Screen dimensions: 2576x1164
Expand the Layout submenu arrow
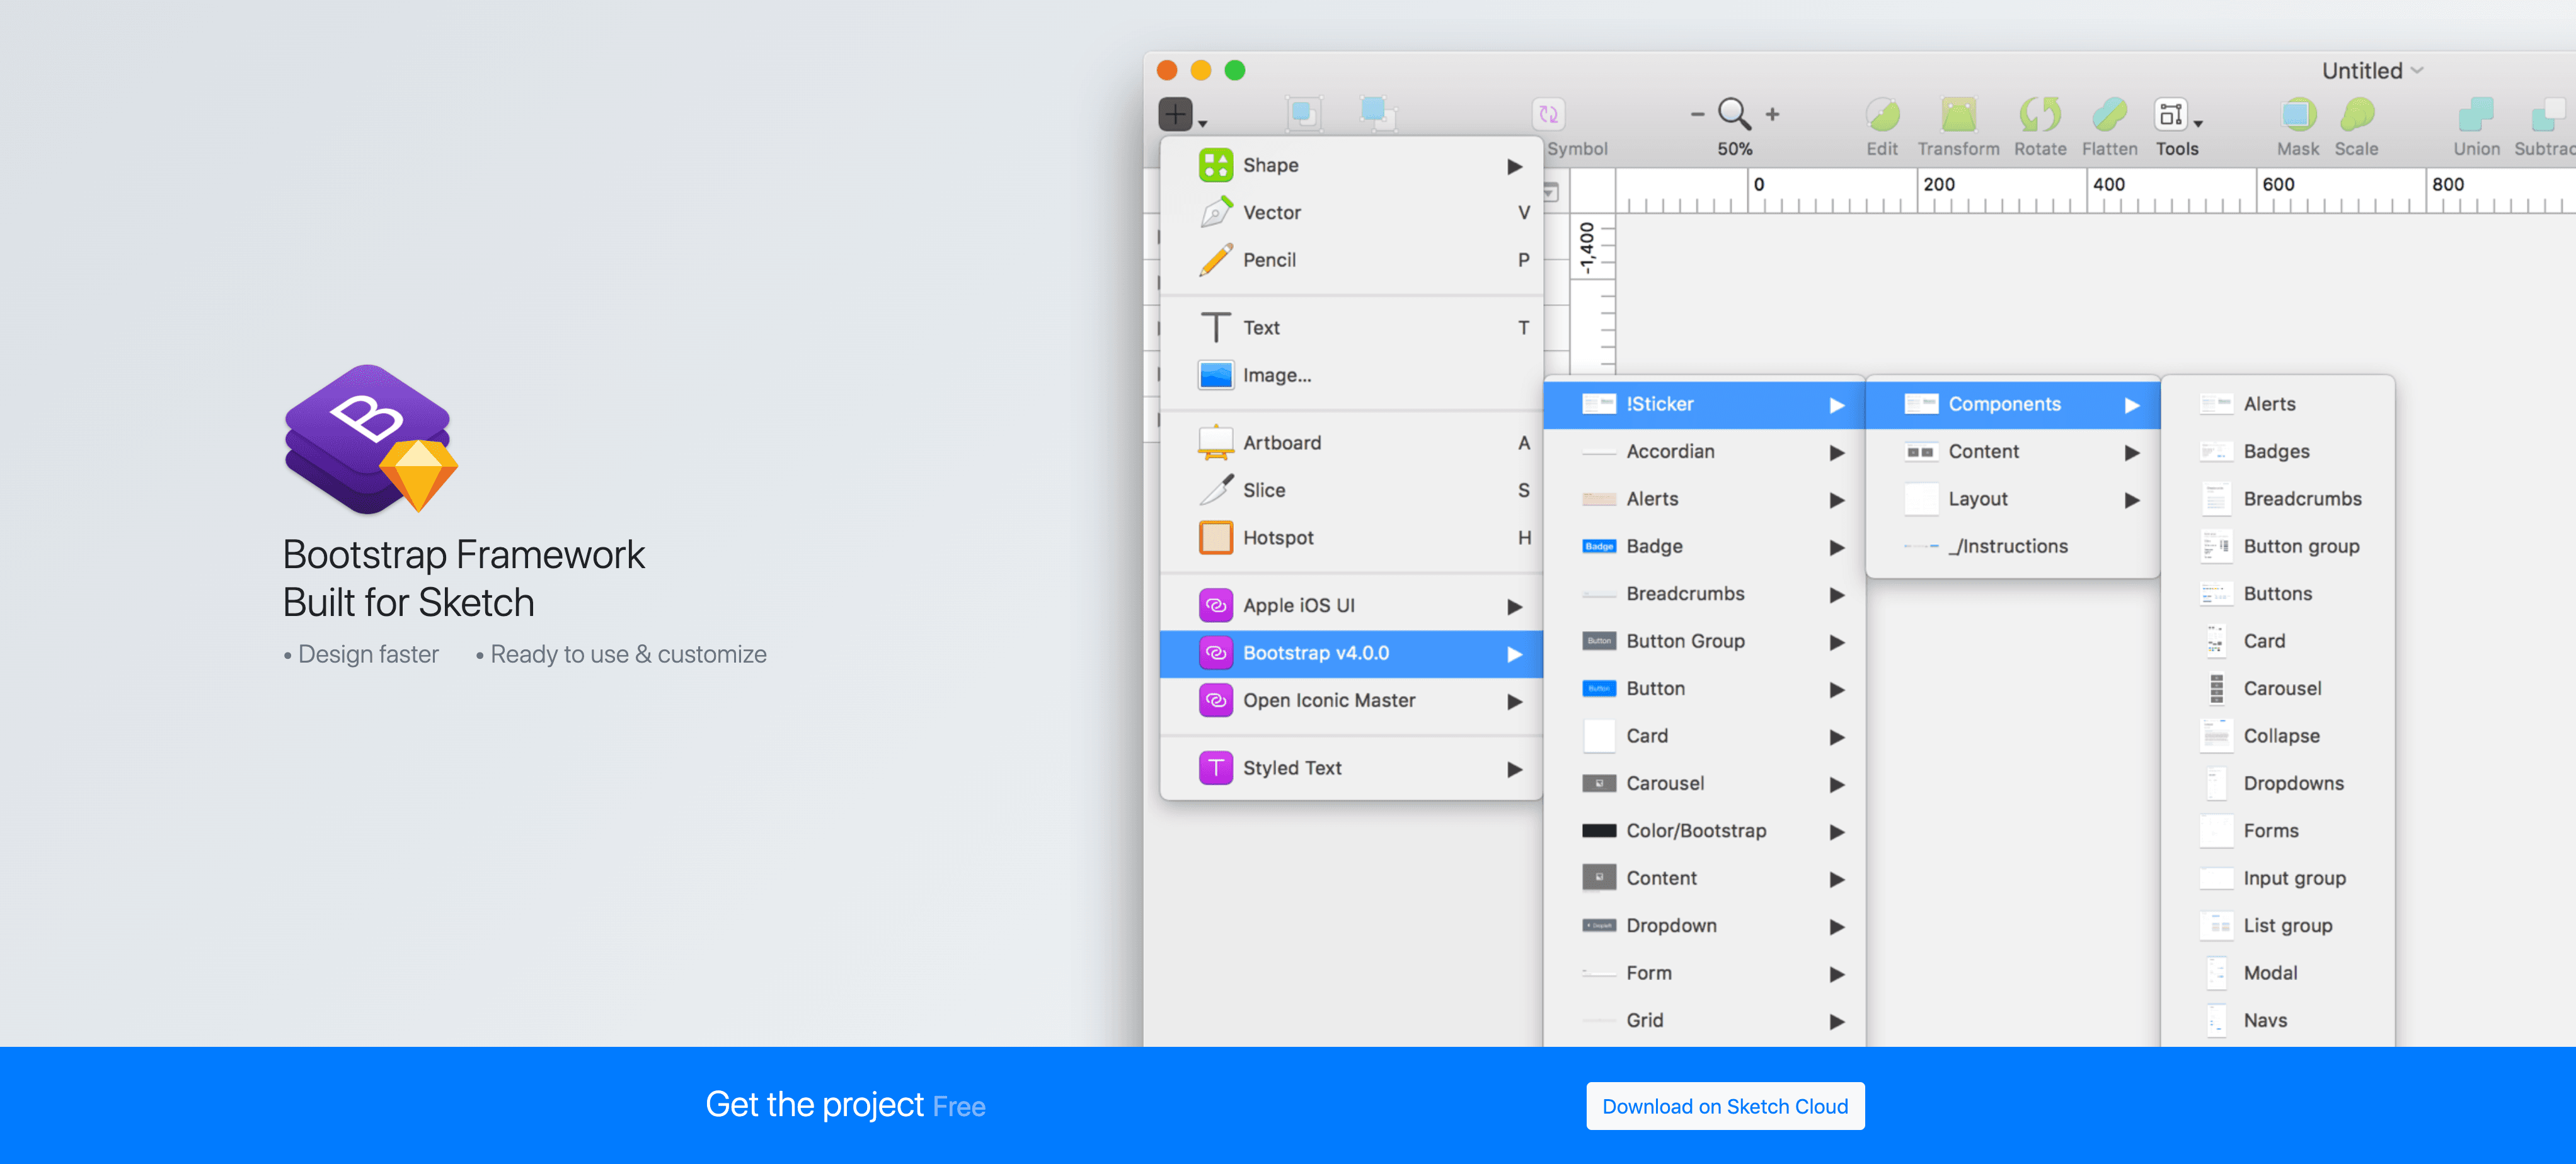point(2132,500)
